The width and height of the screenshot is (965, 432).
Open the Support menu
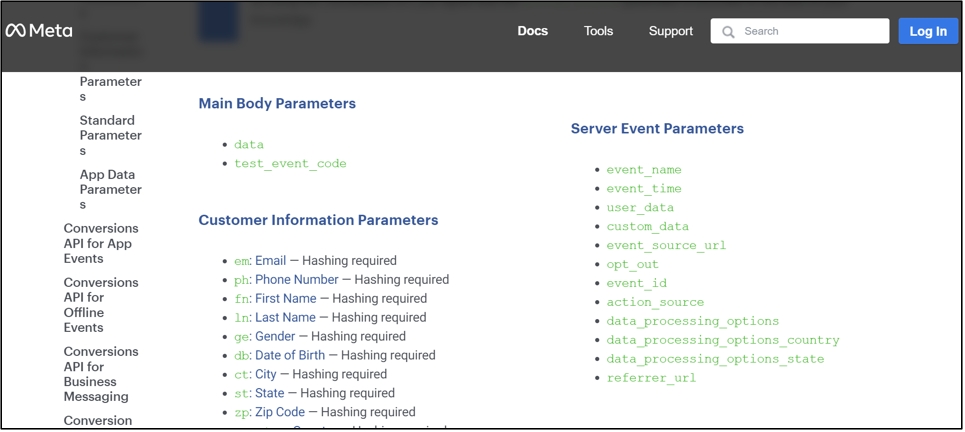click(x=670, y=31)
